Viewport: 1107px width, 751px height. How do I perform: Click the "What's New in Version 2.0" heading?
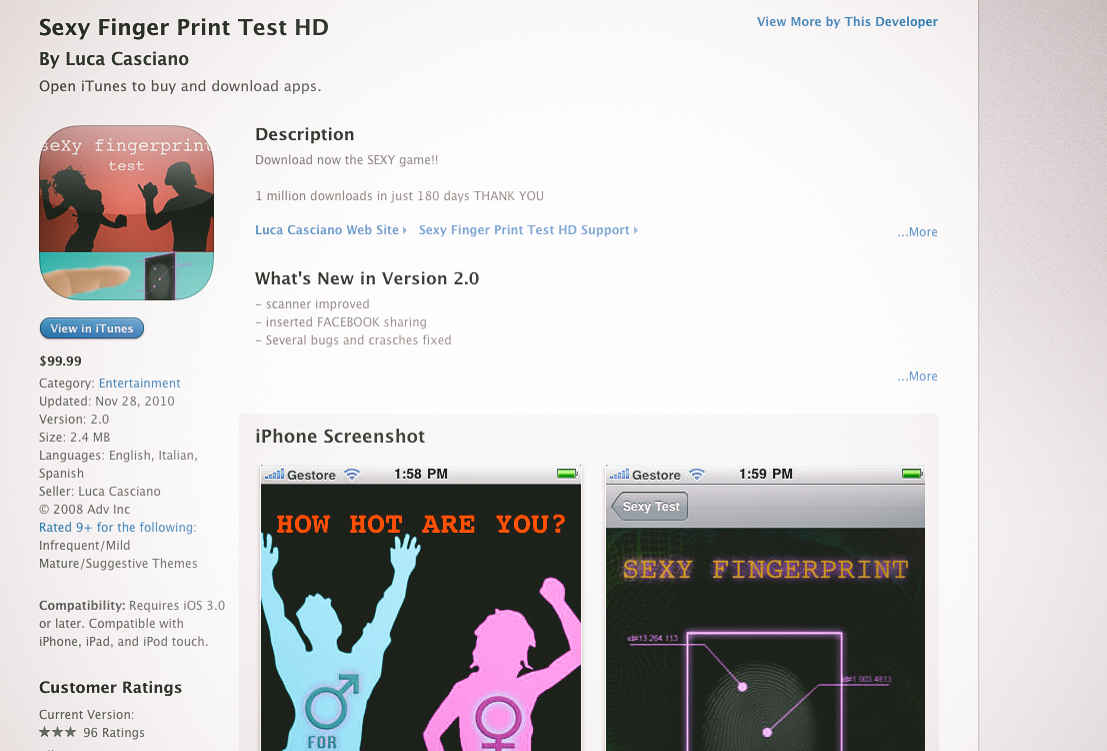tap(367, 279)
